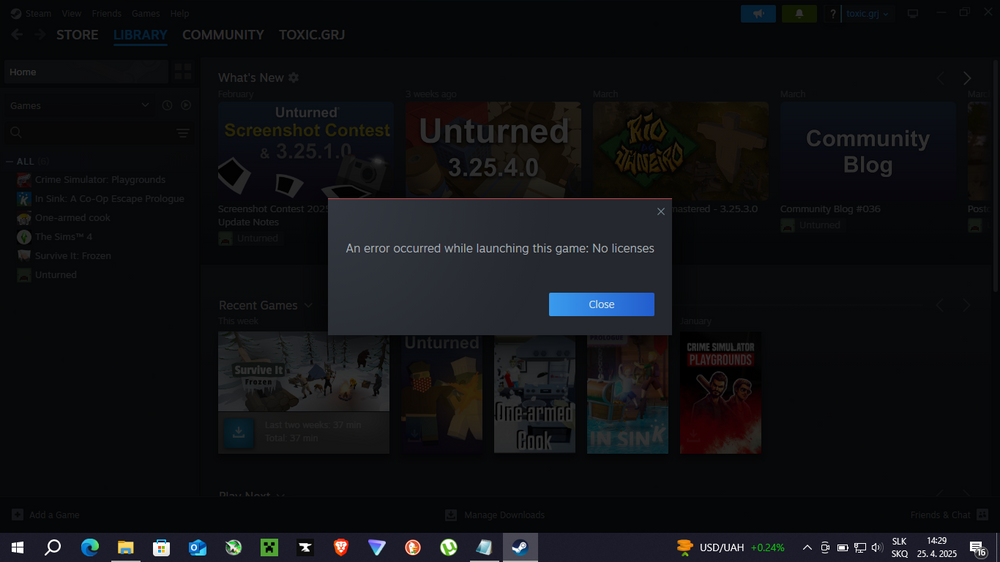Open the View menu
This screenshot has height=562, width=1000.
pos(71,13)
